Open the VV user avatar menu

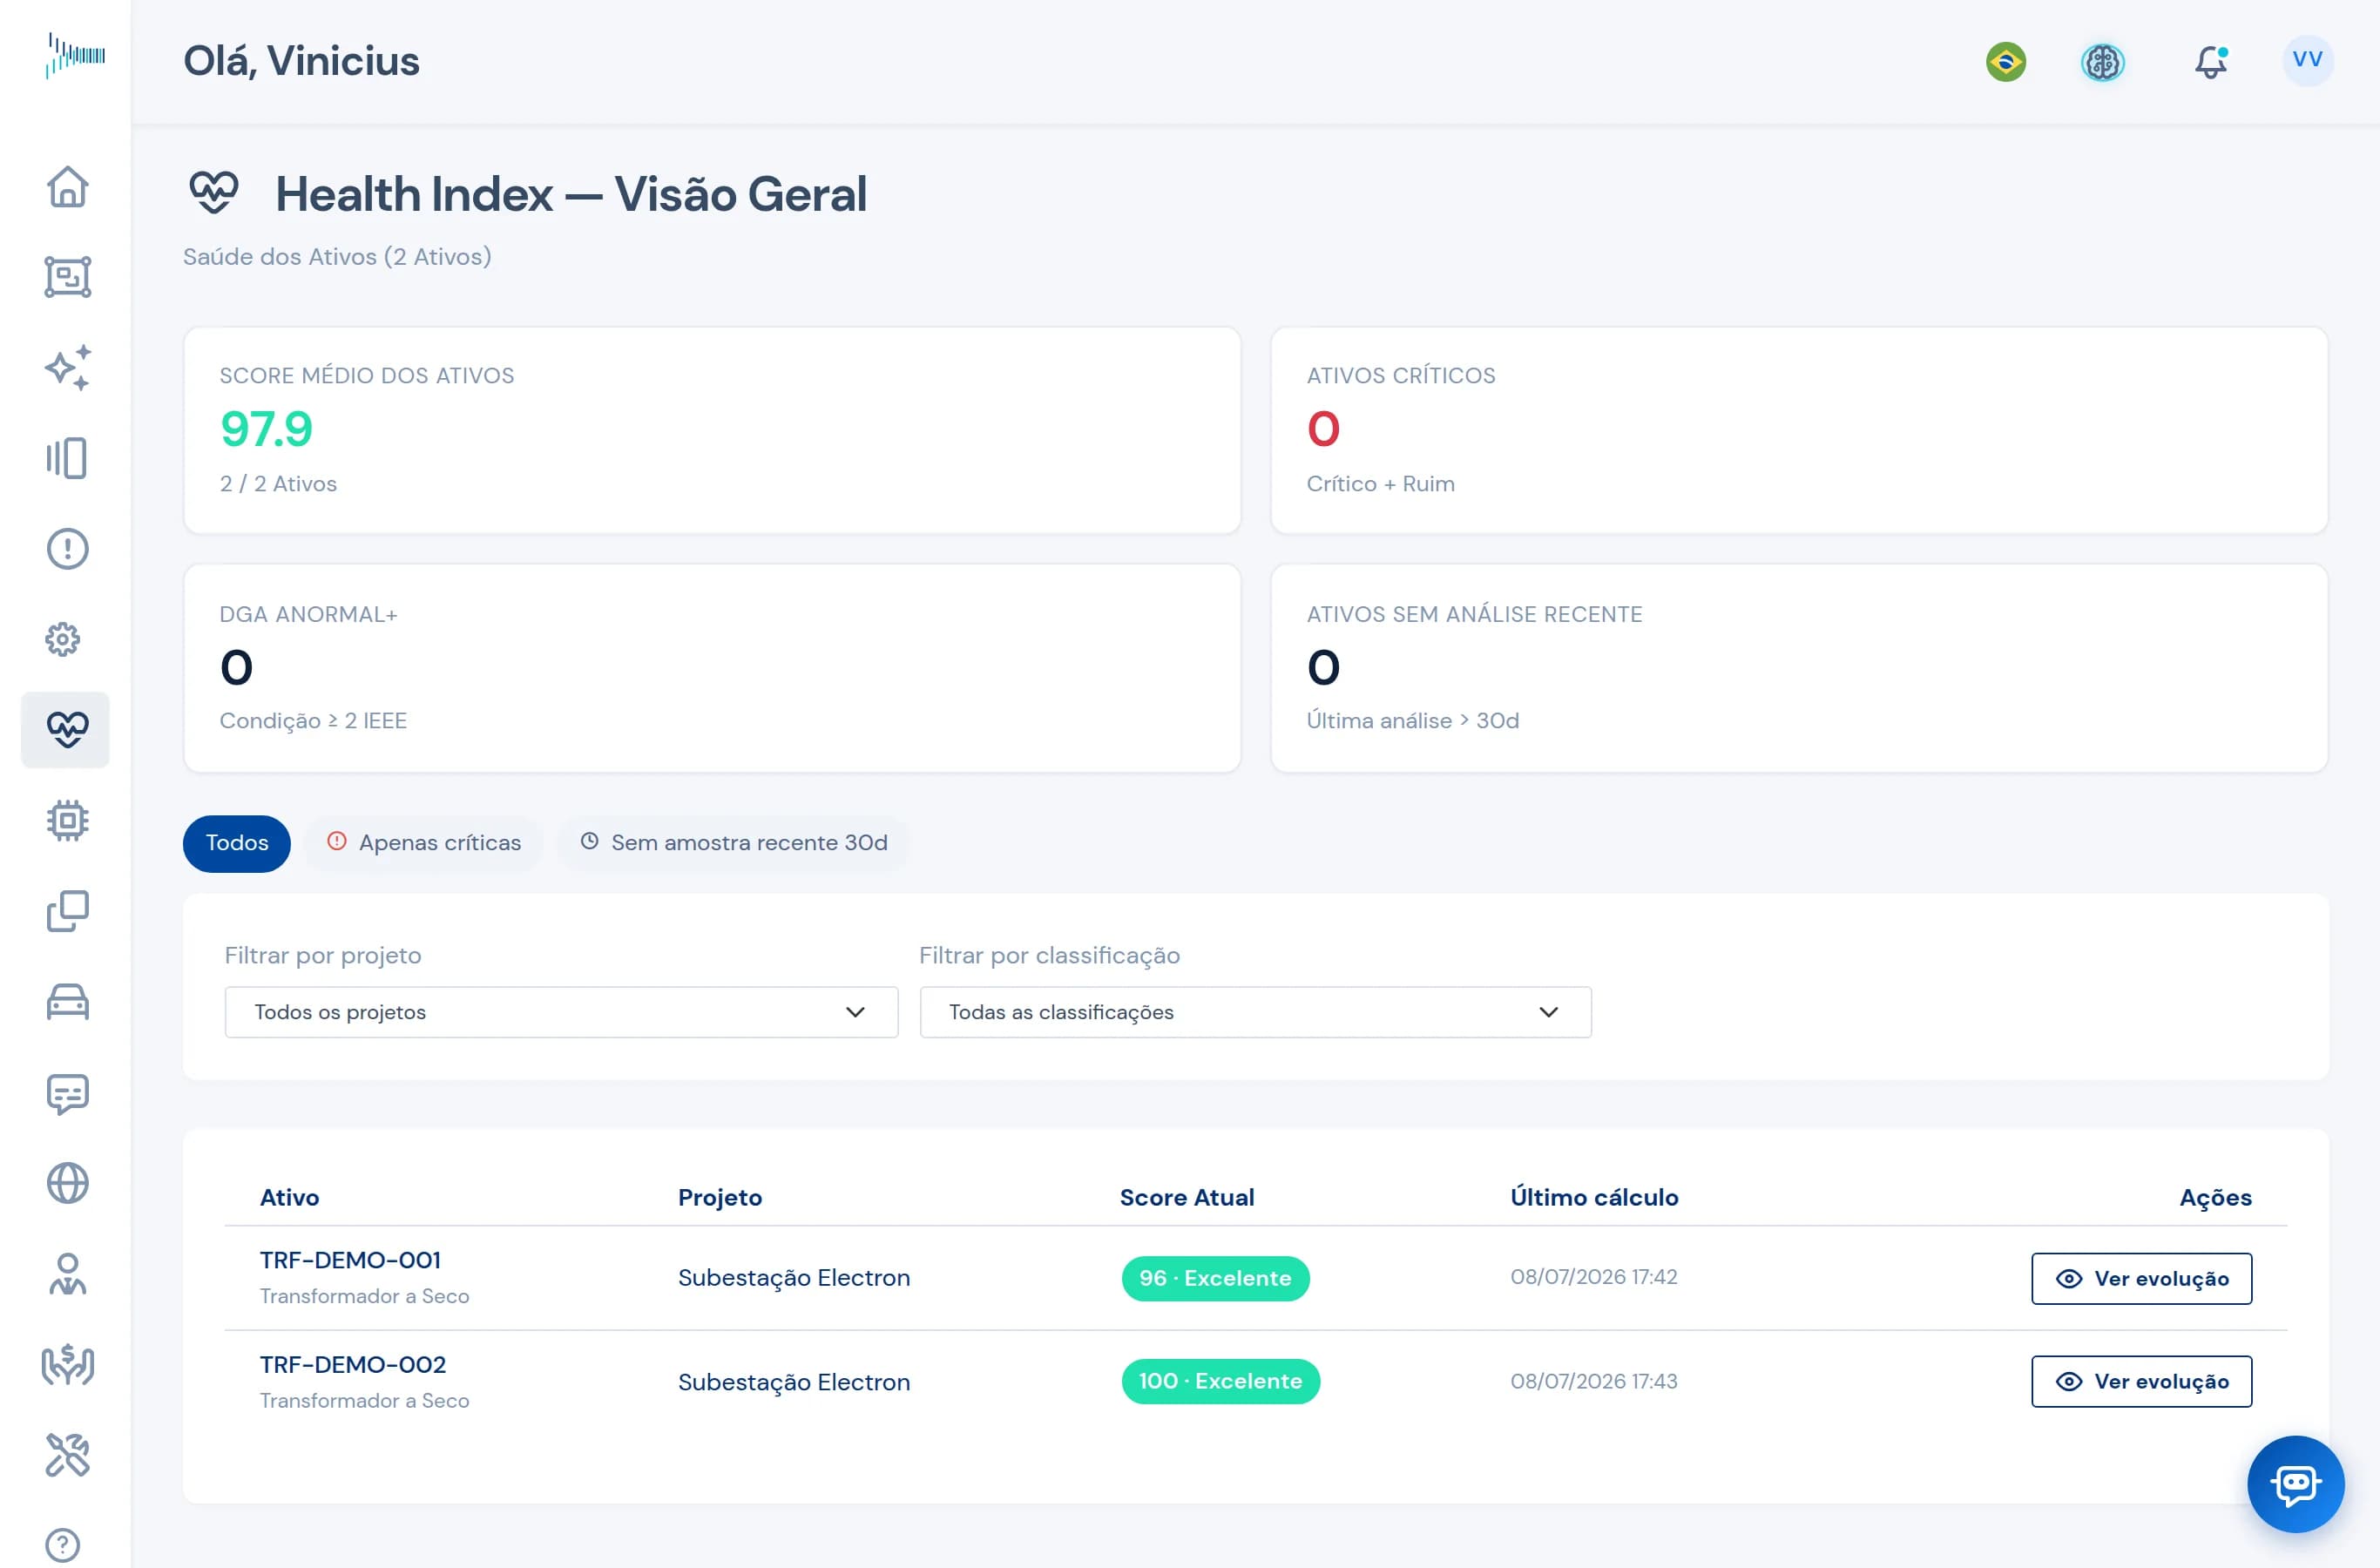(2308, 60)
